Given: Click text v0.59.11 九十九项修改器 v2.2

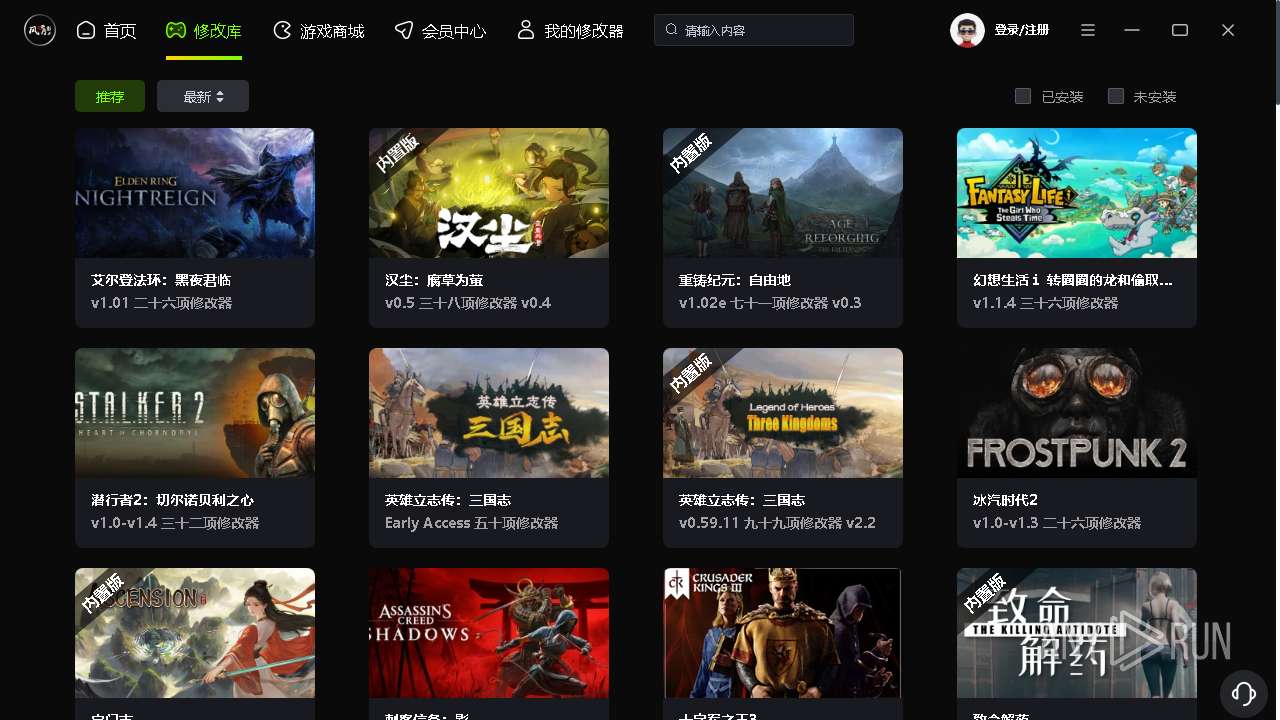Looking at the screenshot, I should coord(778,523).
